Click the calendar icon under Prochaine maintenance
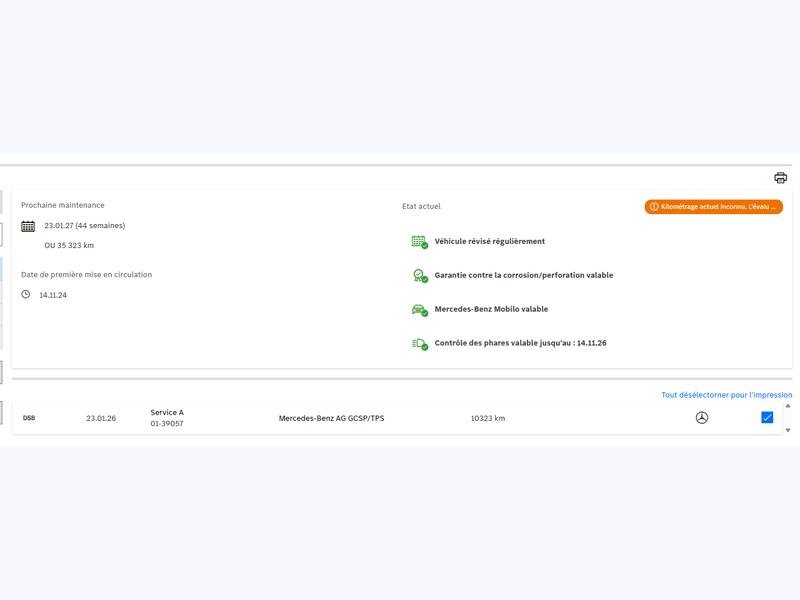 28,226
